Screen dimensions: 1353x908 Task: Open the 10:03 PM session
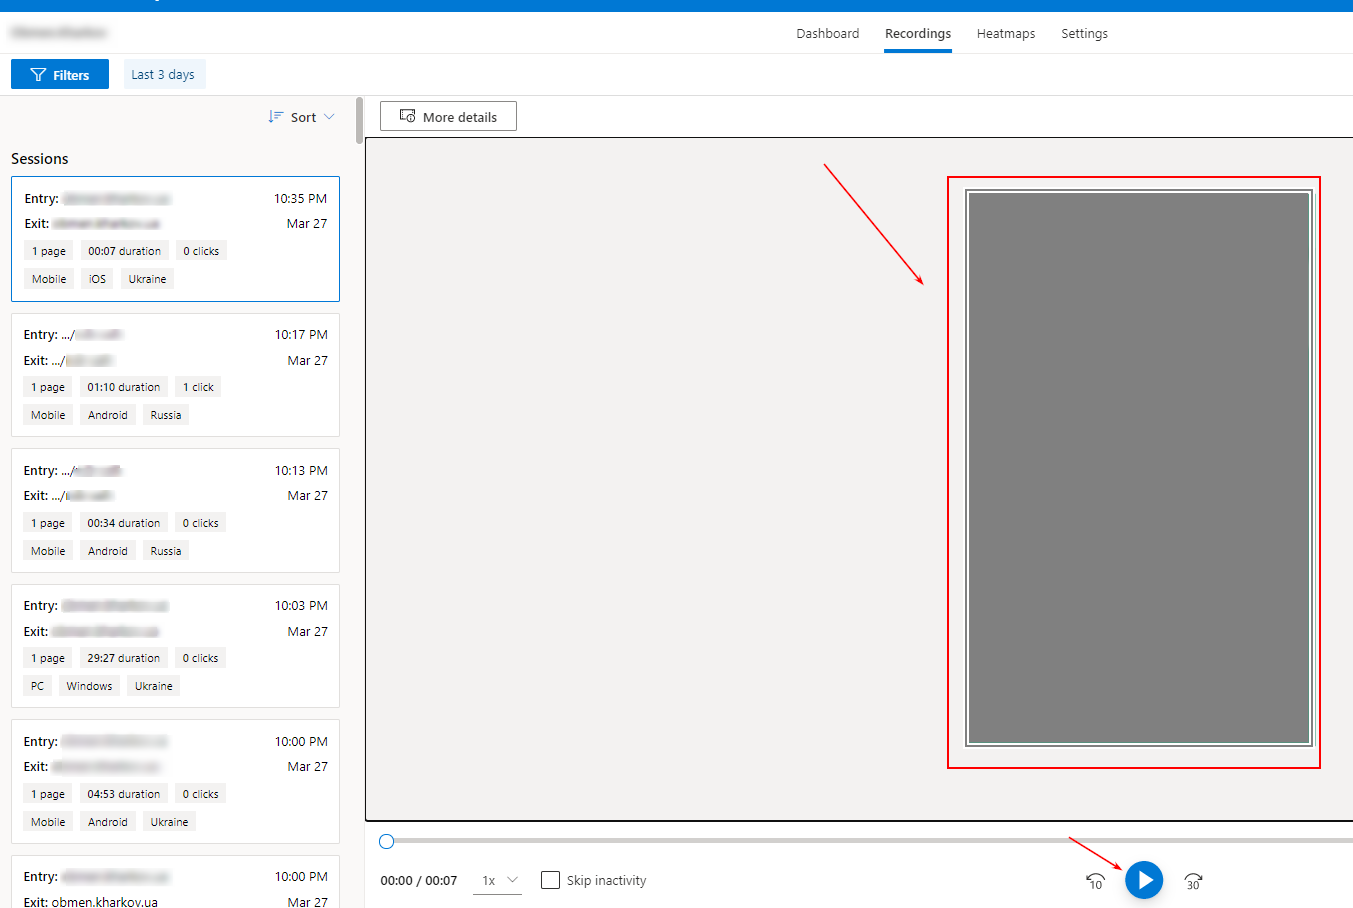175,646
